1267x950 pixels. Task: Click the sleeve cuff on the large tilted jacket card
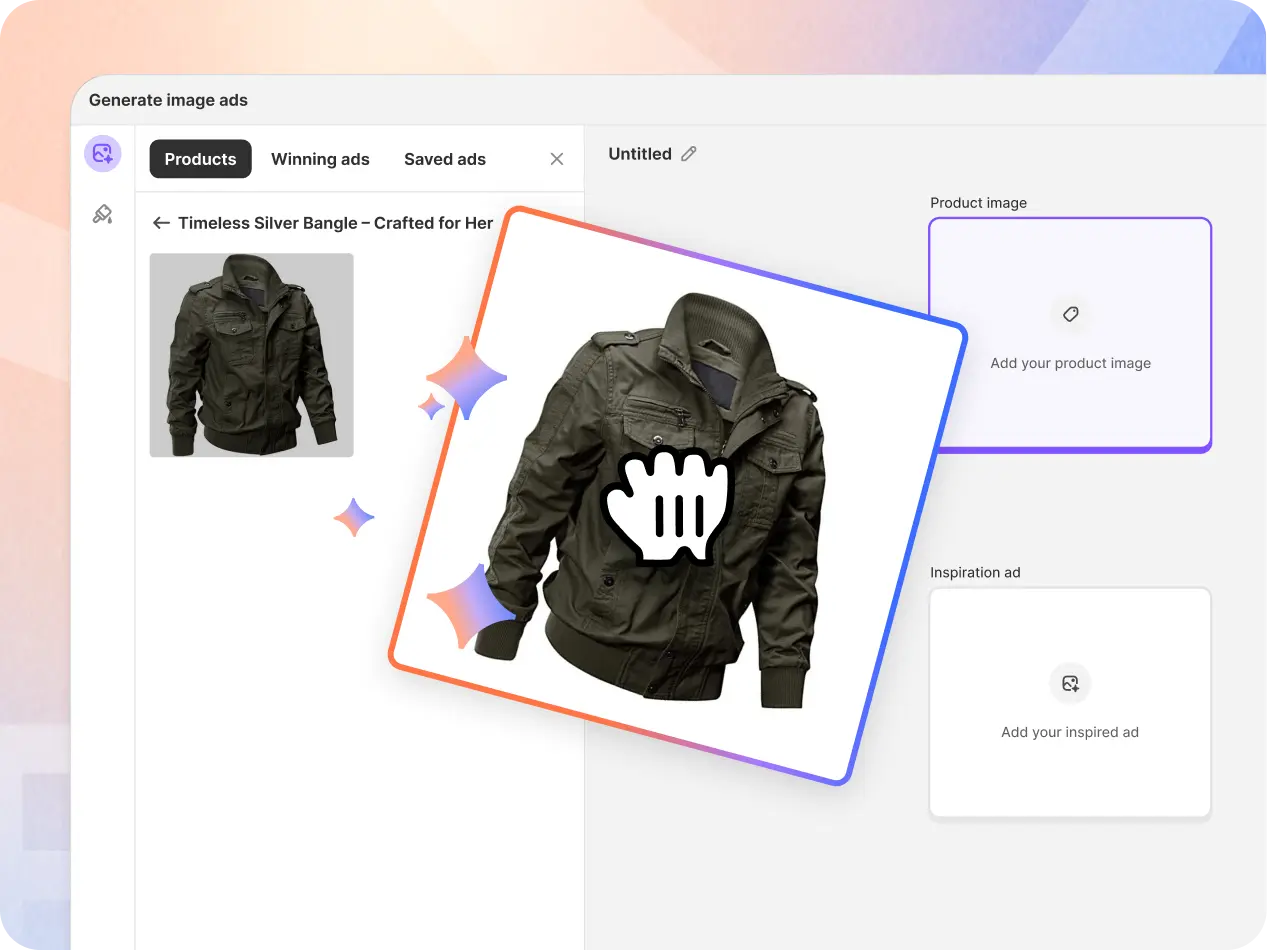783,688
